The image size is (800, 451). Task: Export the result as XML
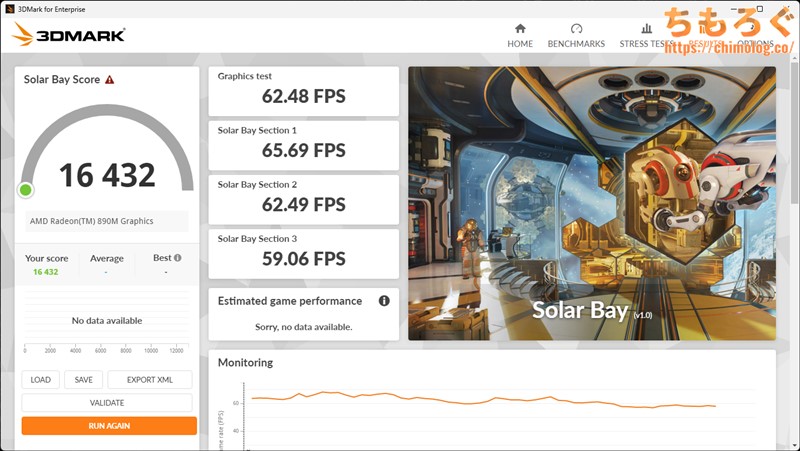[149, 380]
